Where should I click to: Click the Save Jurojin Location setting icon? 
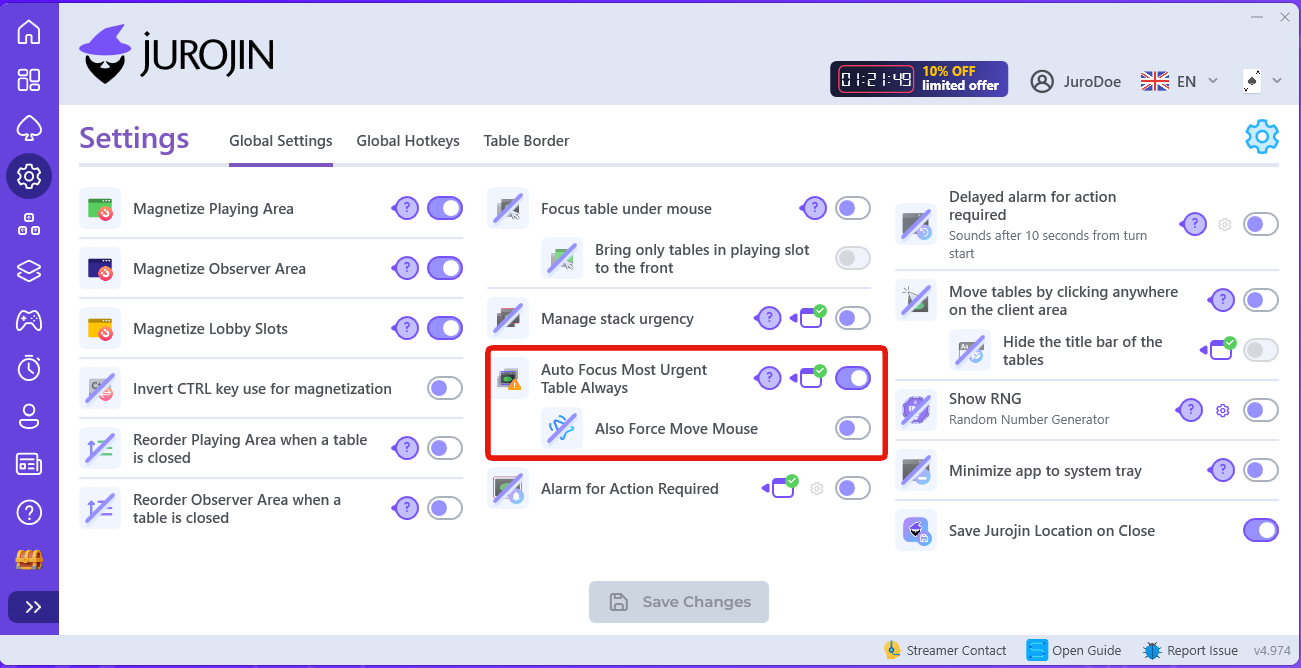(916, 530)
